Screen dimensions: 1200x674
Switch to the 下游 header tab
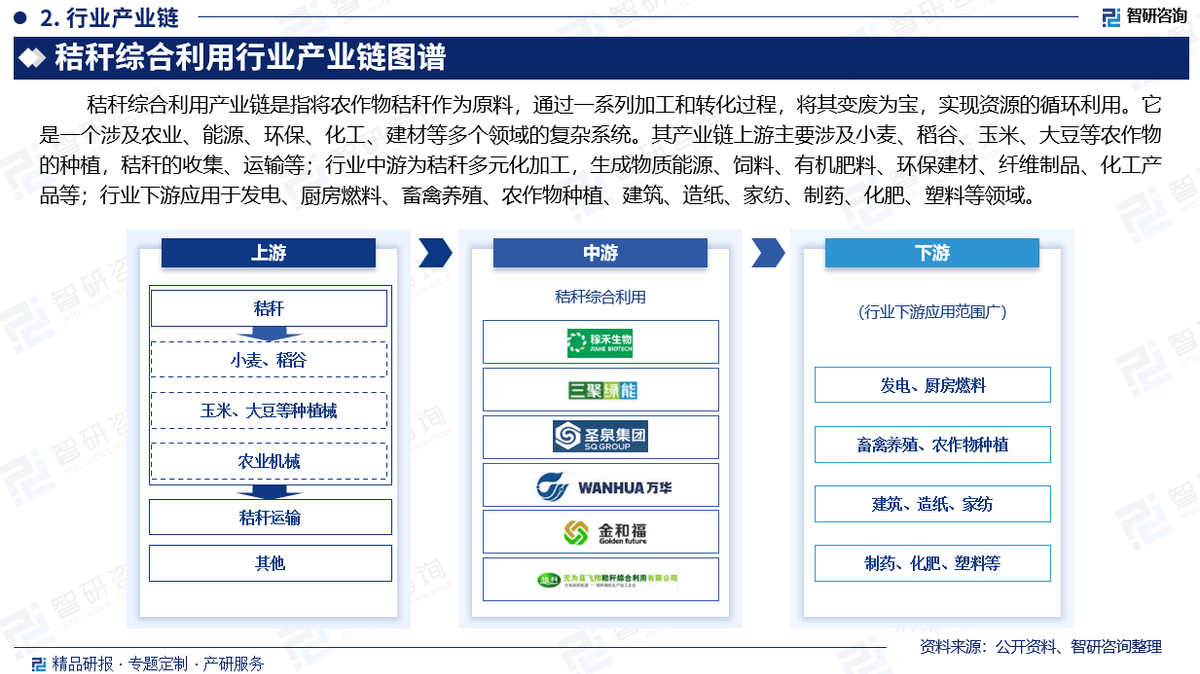point(932,253)
